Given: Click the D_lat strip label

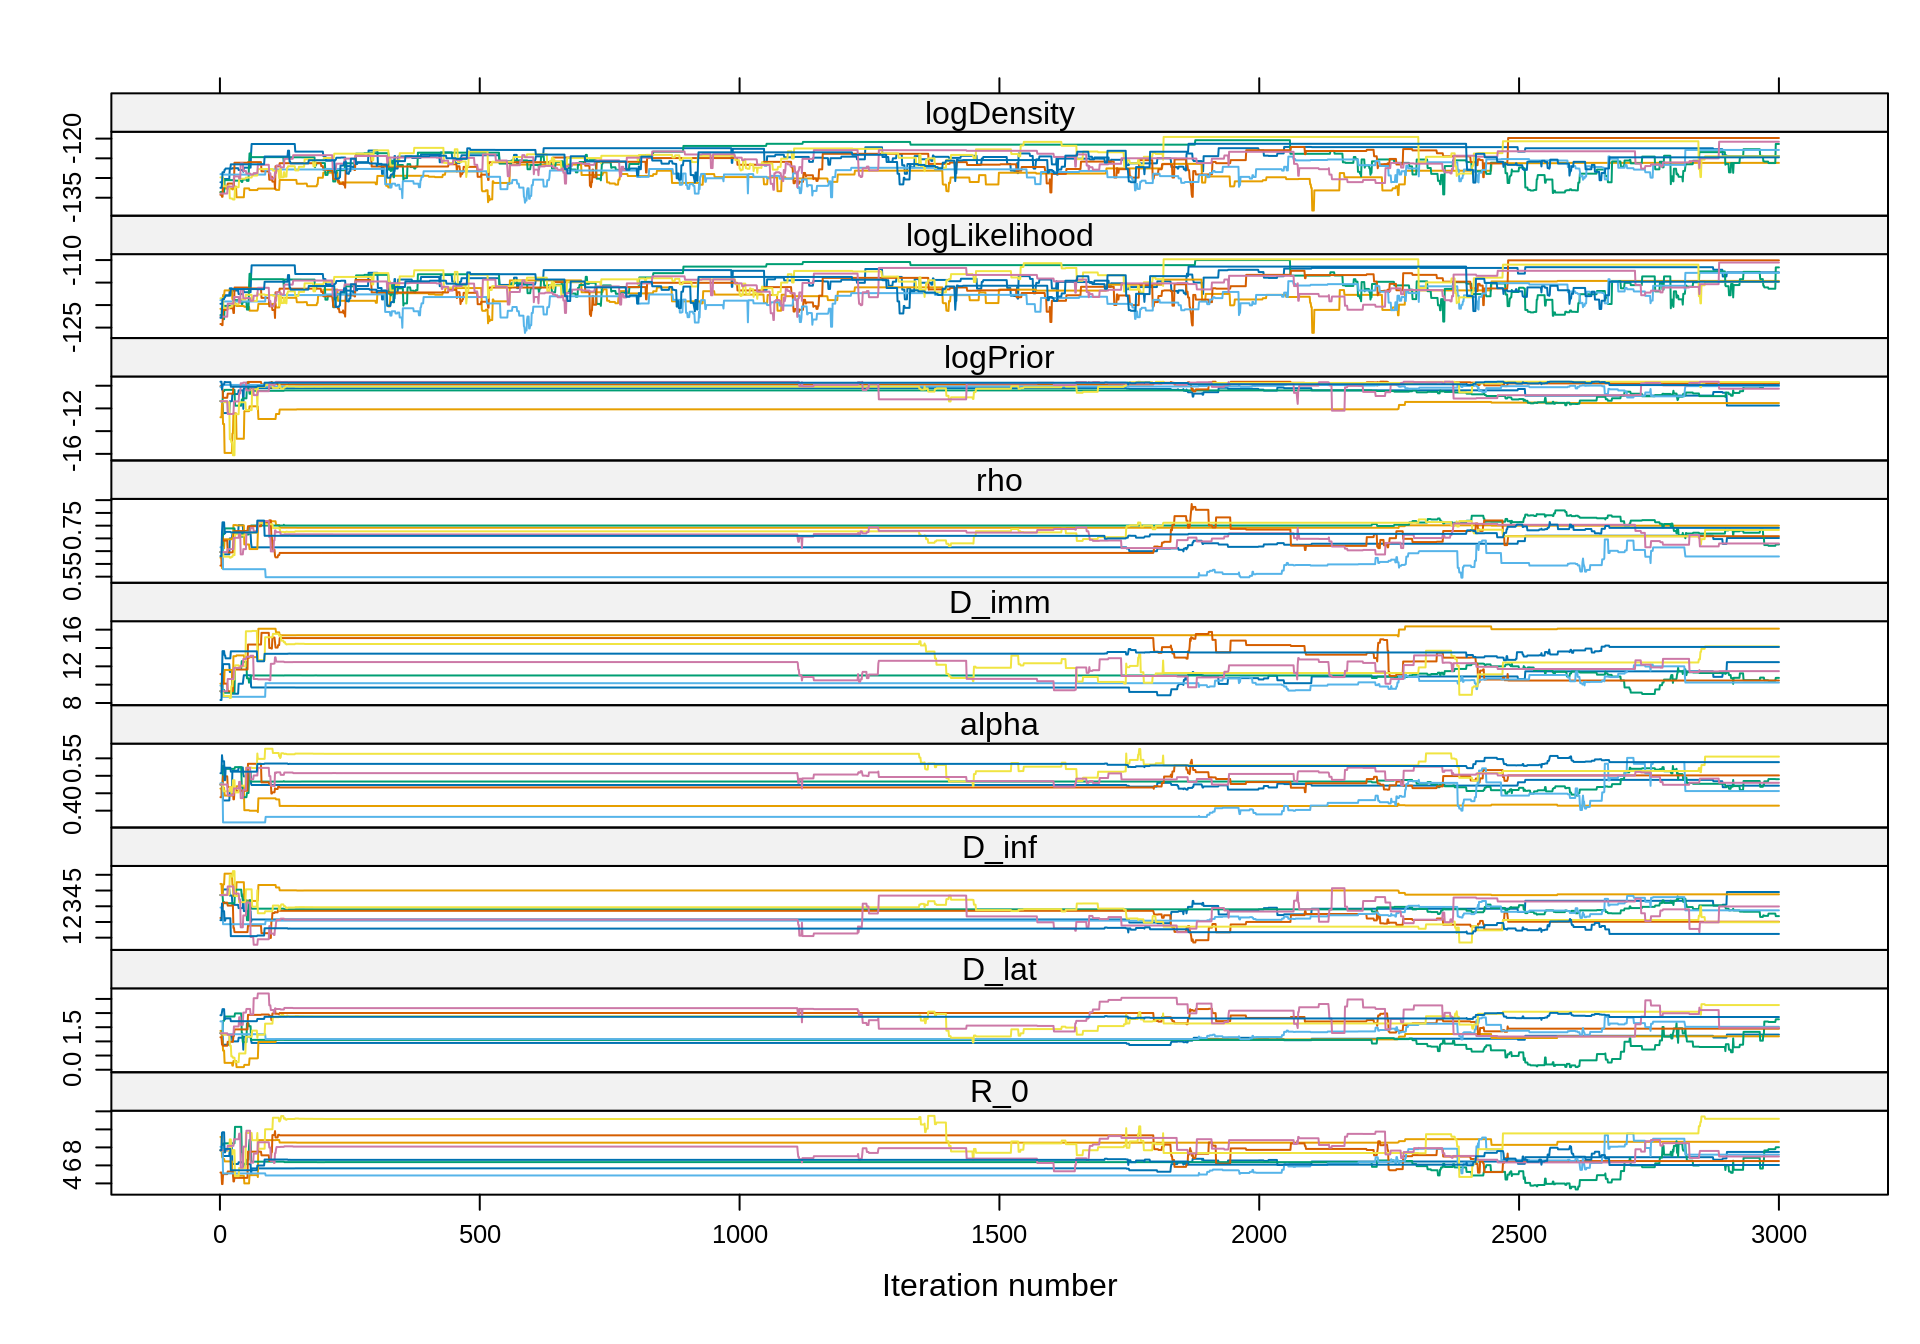Looking at the screenshot, I should (999, 970).
